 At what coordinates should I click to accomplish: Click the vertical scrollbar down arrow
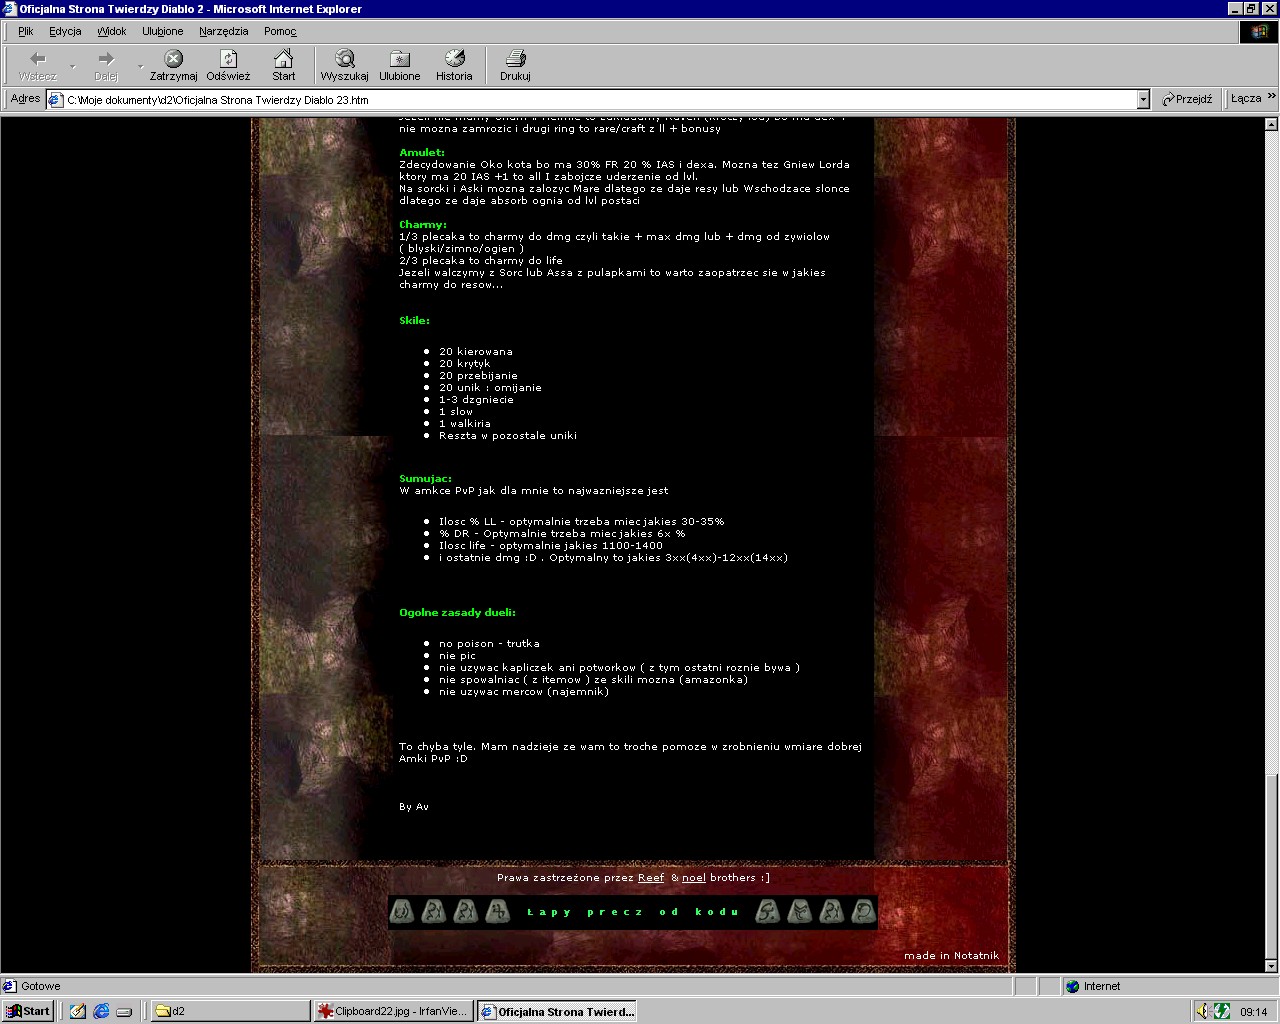click(1271, 967)
